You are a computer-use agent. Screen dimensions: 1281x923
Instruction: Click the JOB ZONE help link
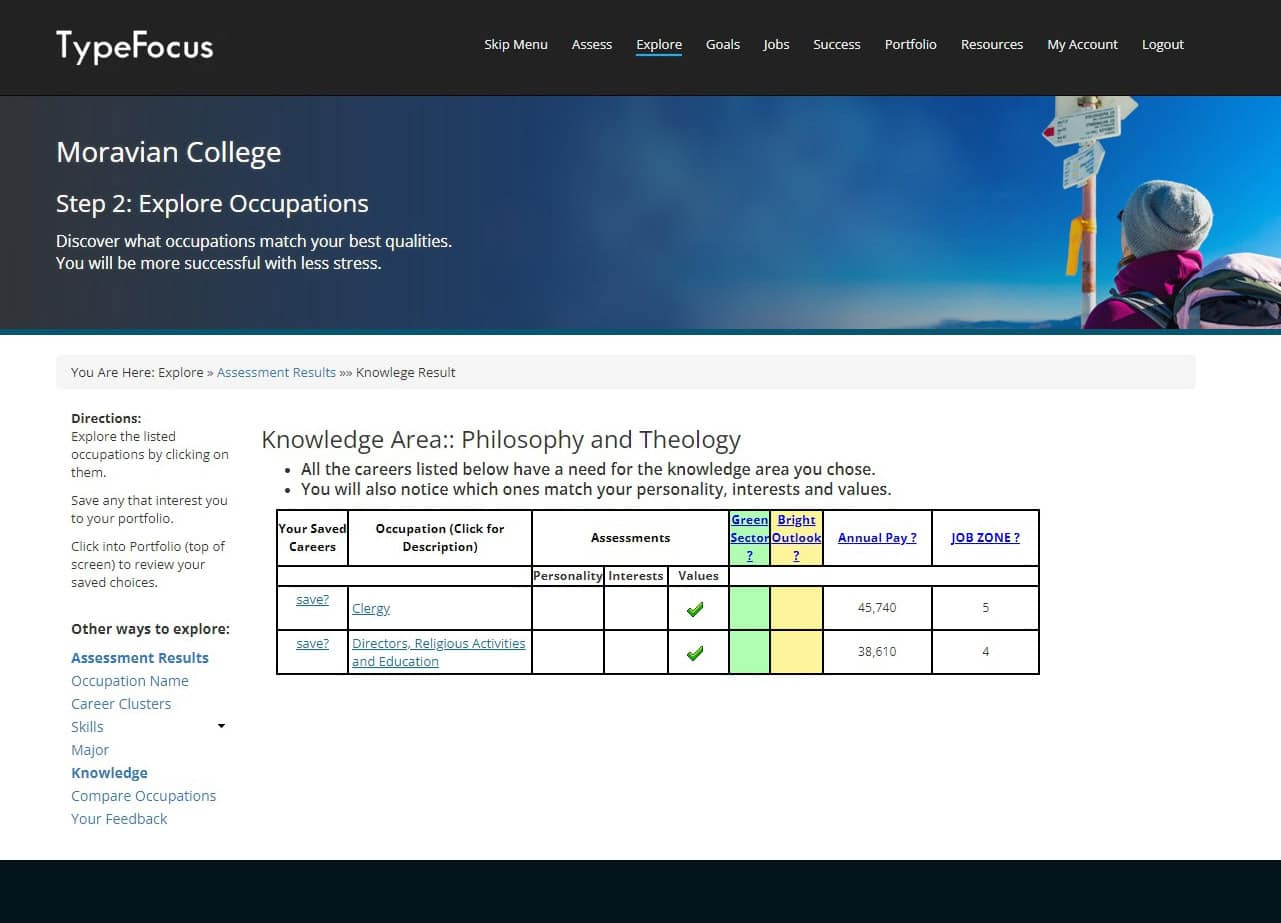tap(985, 538)
